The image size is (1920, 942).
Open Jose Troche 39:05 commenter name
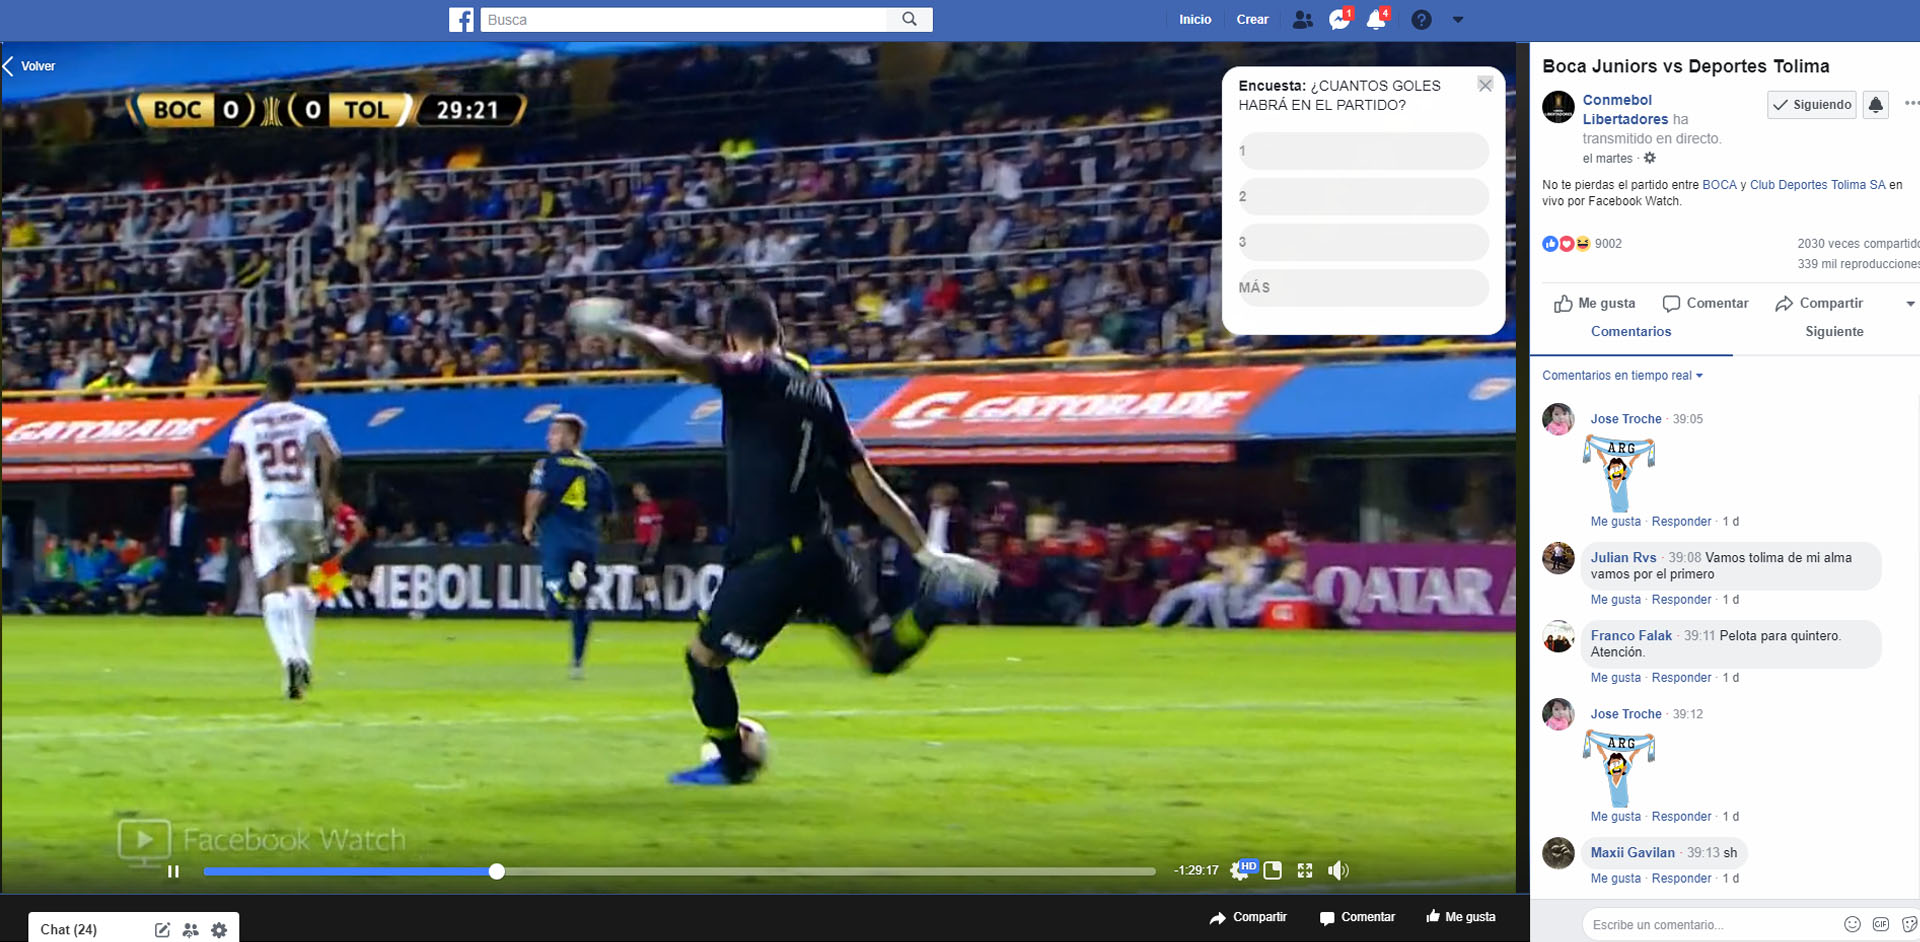[x=1626, y=419]
